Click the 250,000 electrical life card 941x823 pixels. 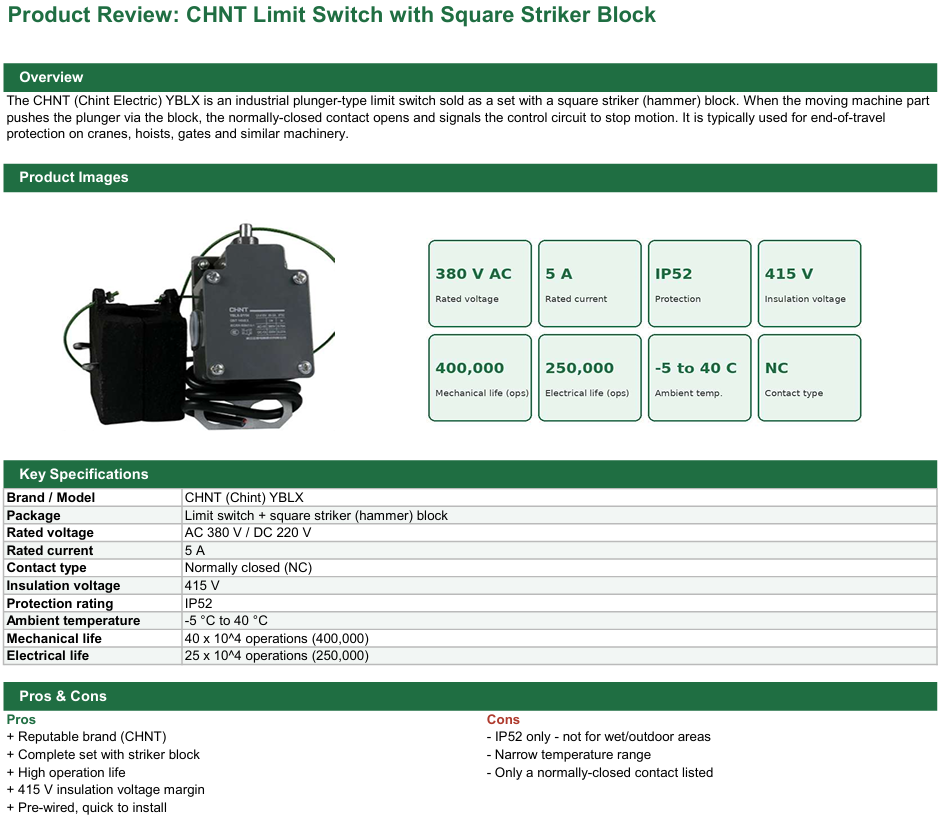pos(589,378)
